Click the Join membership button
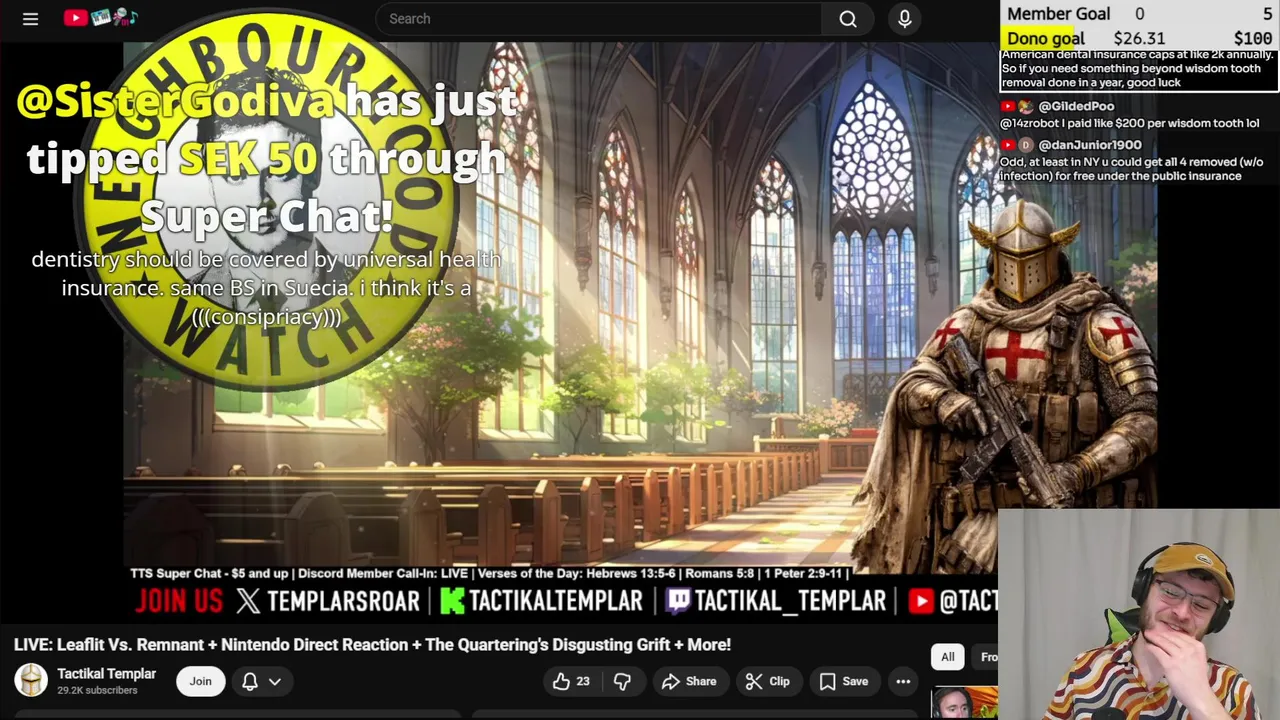This screenshot has height=720, width=1280. [x=200, y=681]
